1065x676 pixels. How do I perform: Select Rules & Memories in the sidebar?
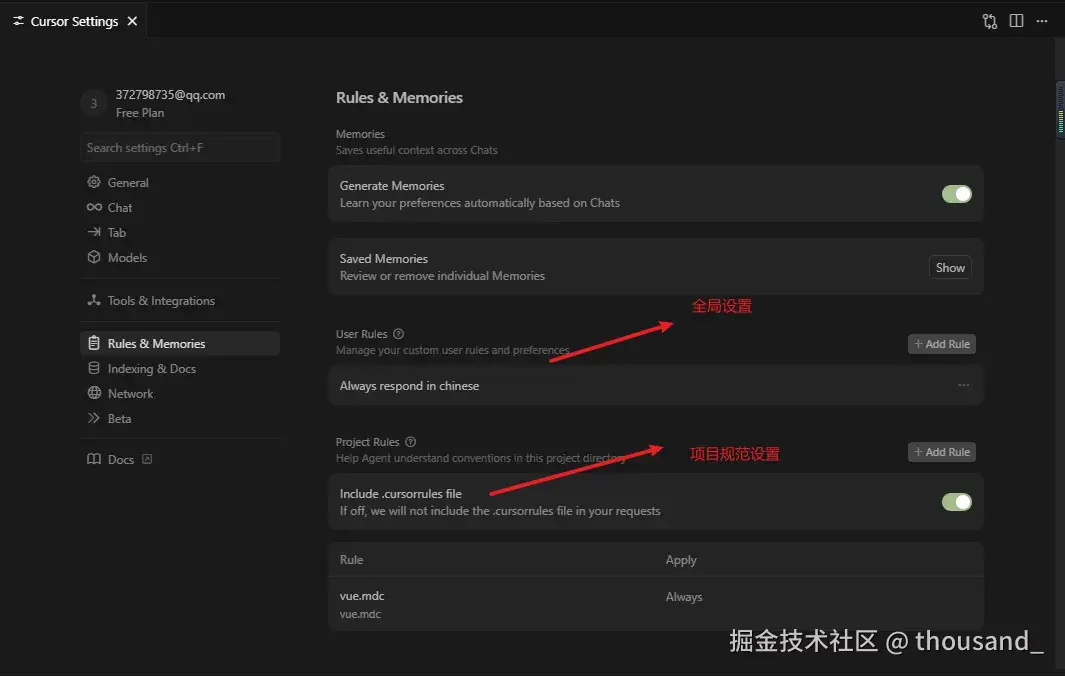tap(180, 343)
